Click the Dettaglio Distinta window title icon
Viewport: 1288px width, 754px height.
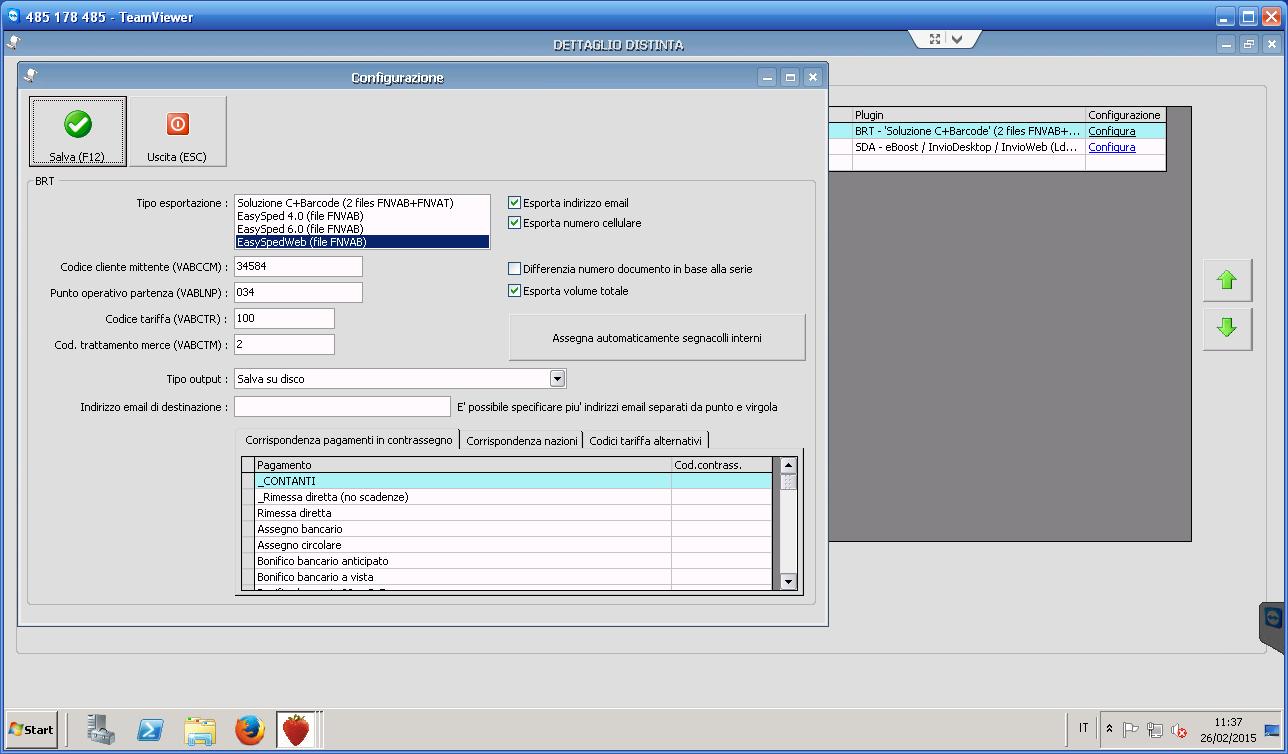pyautogui.click(x=14, y=43)
